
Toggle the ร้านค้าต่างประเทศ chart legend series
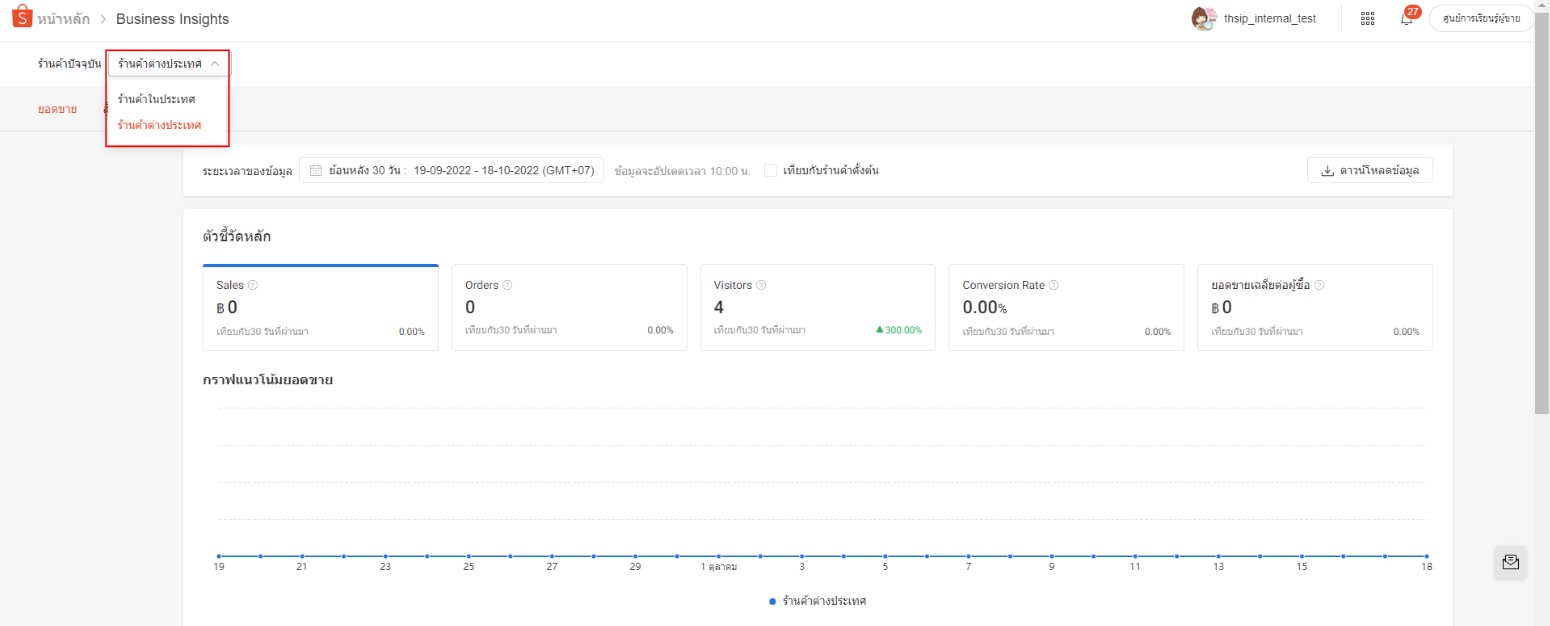pos(817,601)
